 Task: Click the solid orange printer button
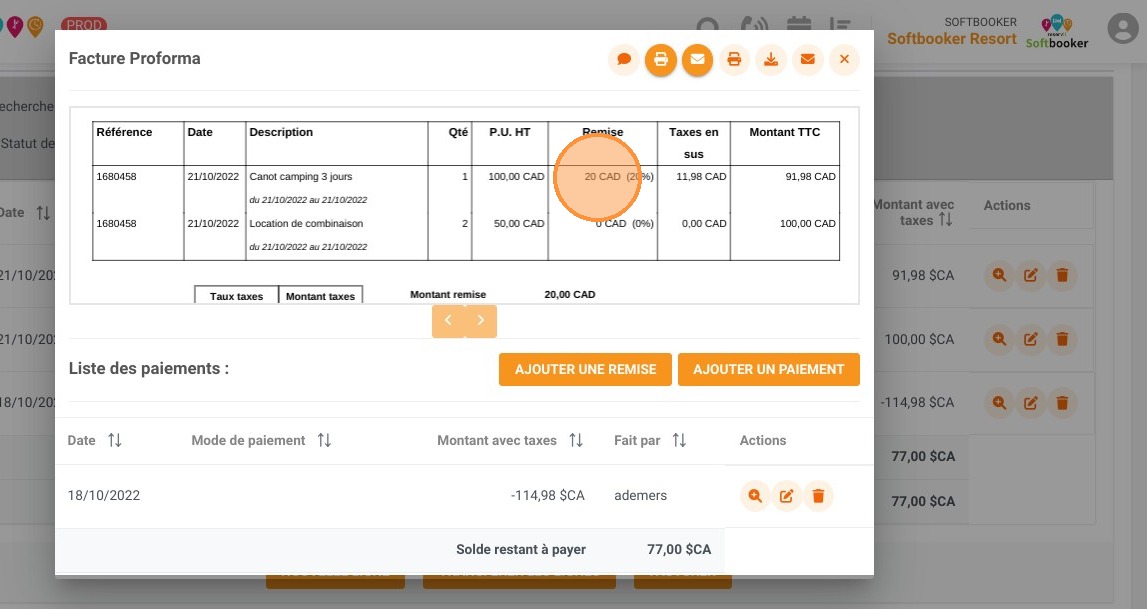click(661, 59)
